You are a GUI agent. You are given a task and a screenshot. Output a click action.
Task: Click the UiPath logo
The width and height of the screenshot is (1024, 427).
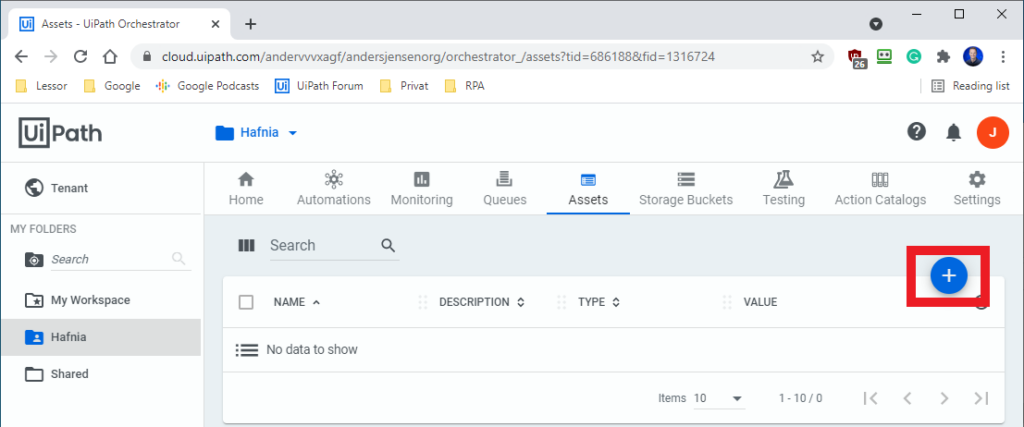pos(60,133)
